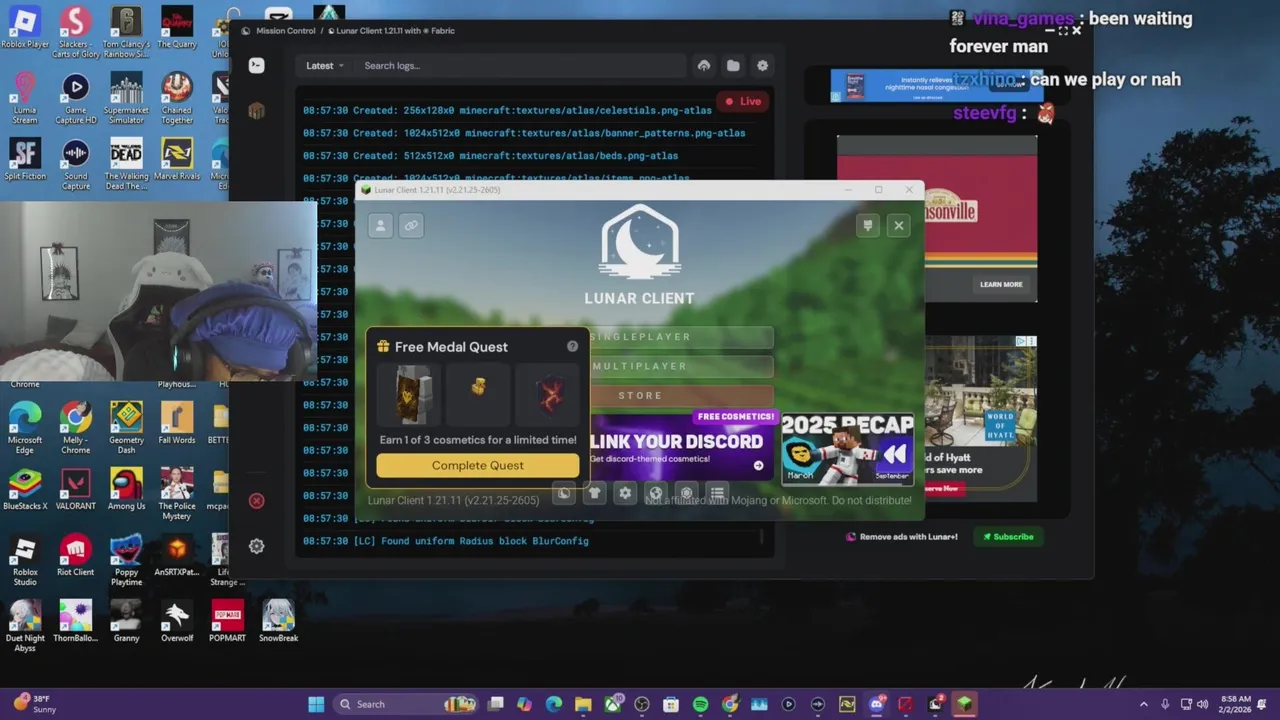This screenshot has height=720, width=1280.
Task: Toggle the Live log indicator
Action: click(x=743, y=101)
